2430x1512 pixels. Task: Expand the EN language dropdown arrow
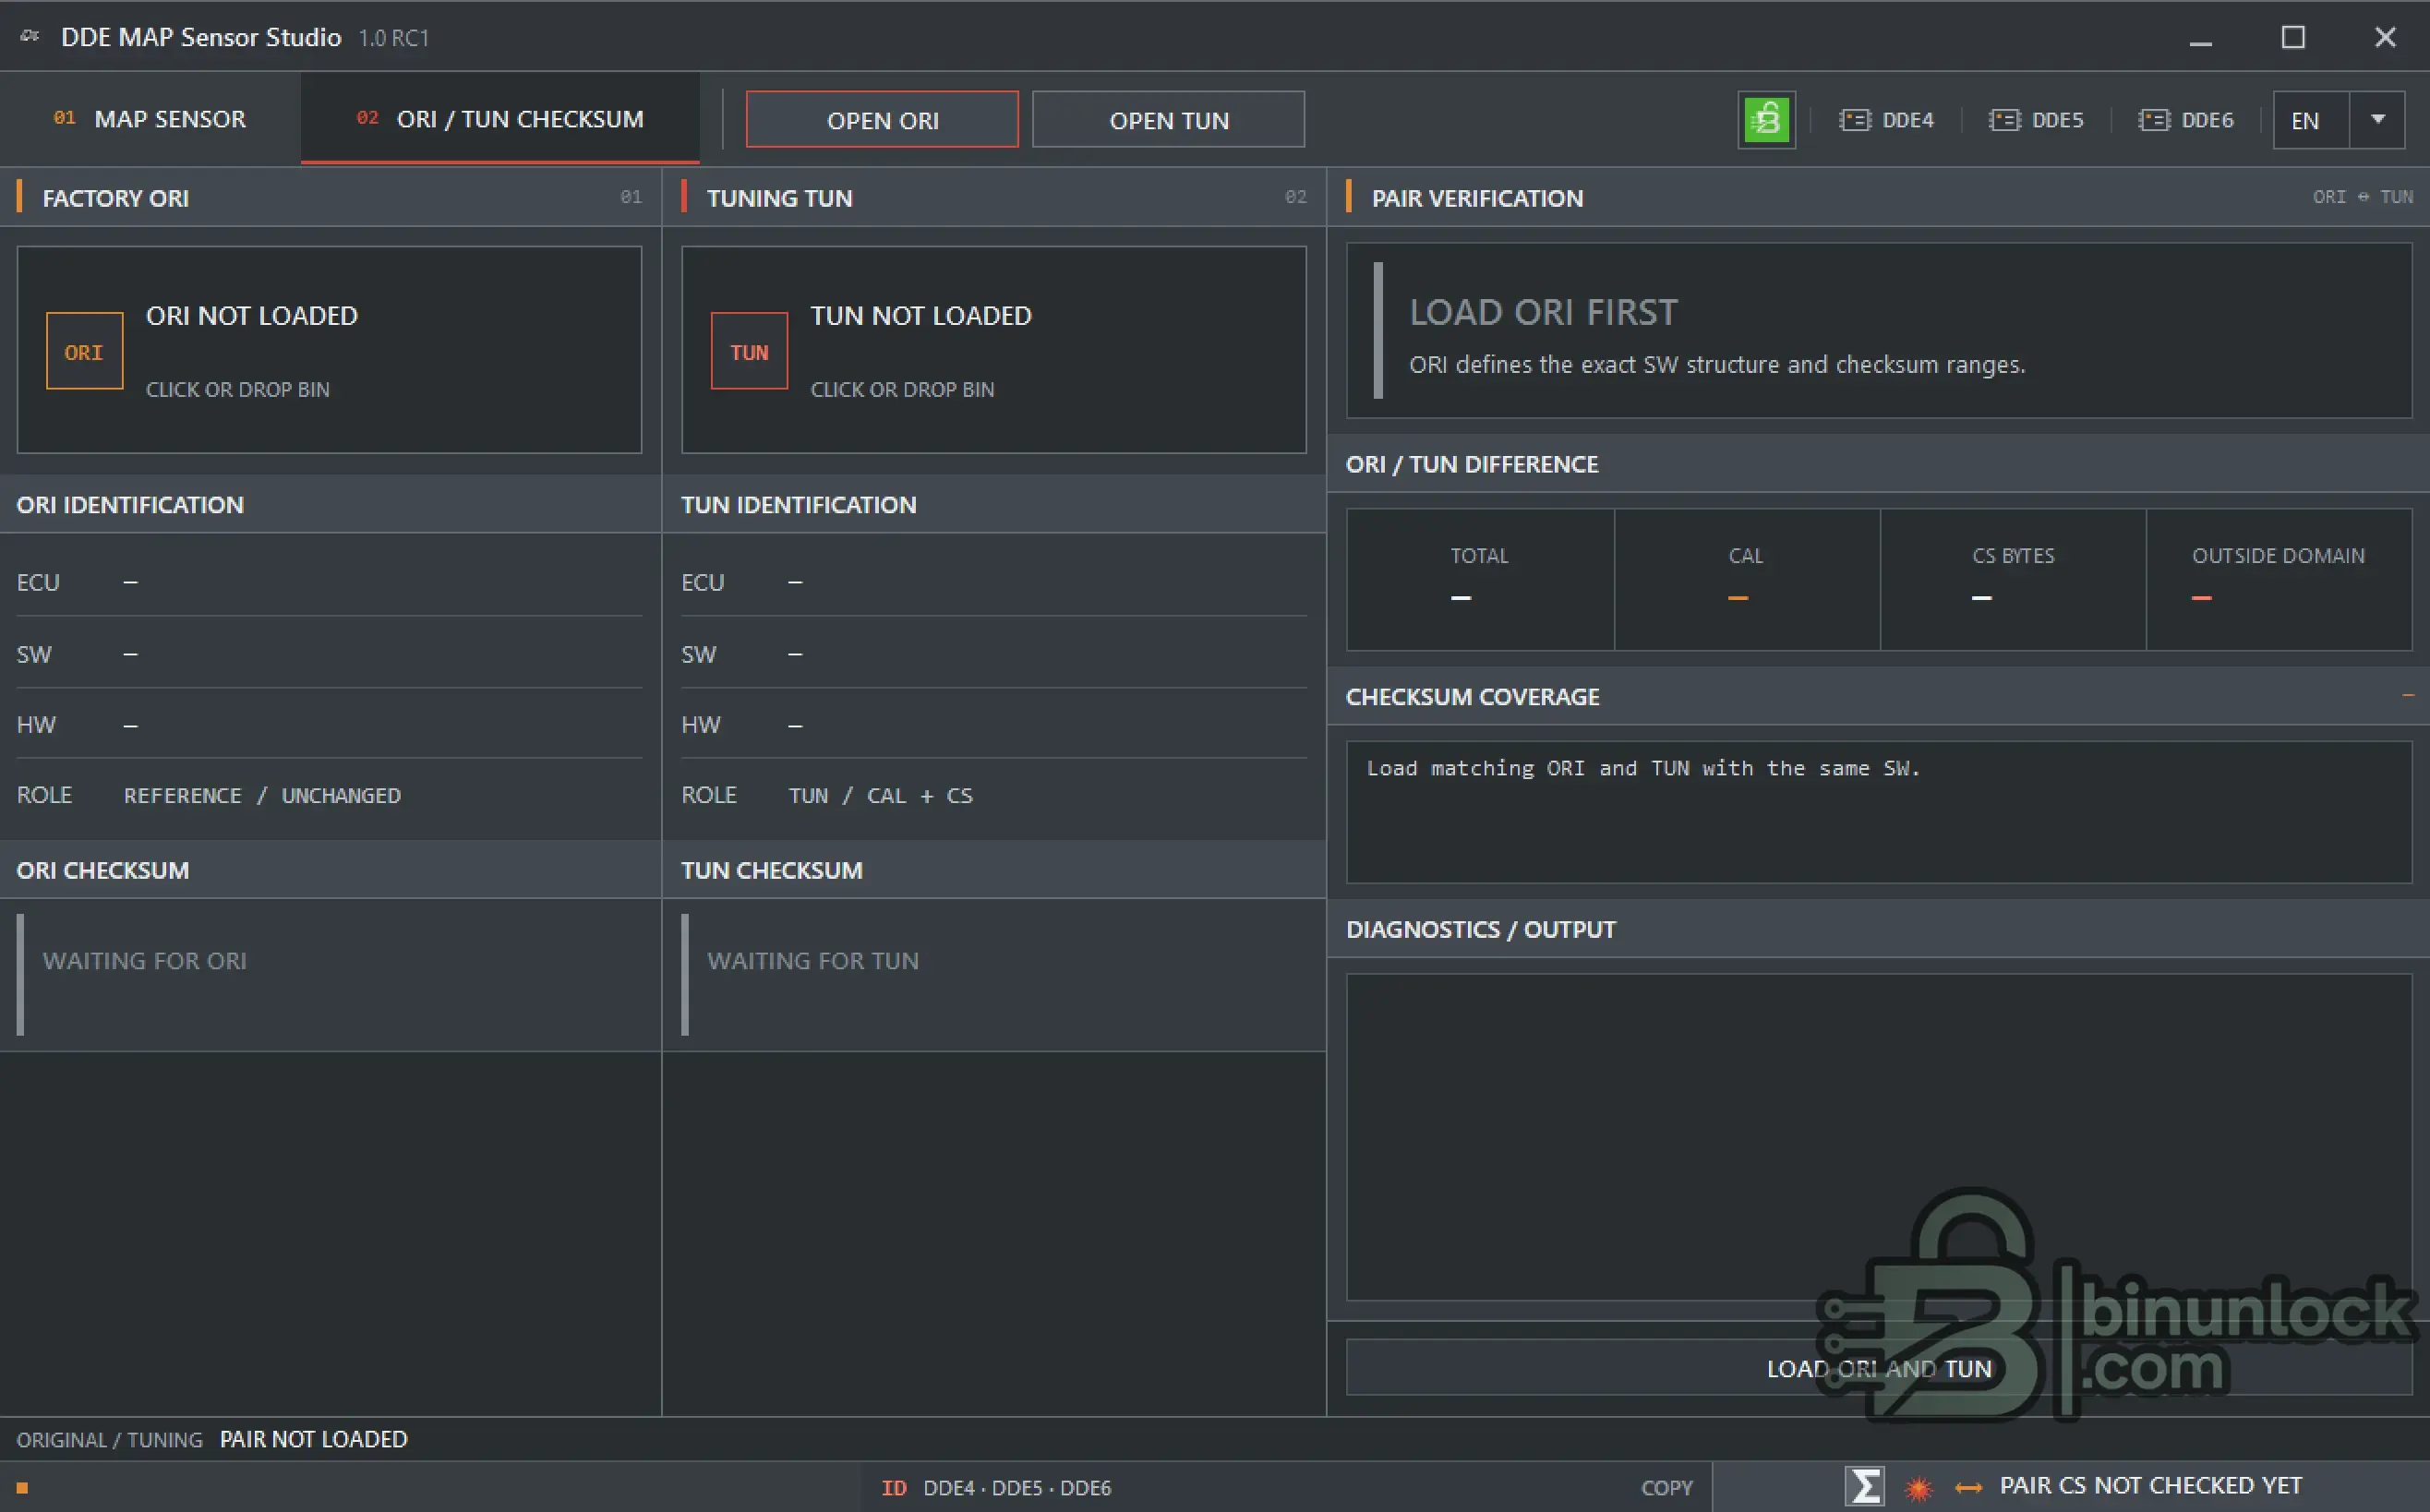[2378, 120]
